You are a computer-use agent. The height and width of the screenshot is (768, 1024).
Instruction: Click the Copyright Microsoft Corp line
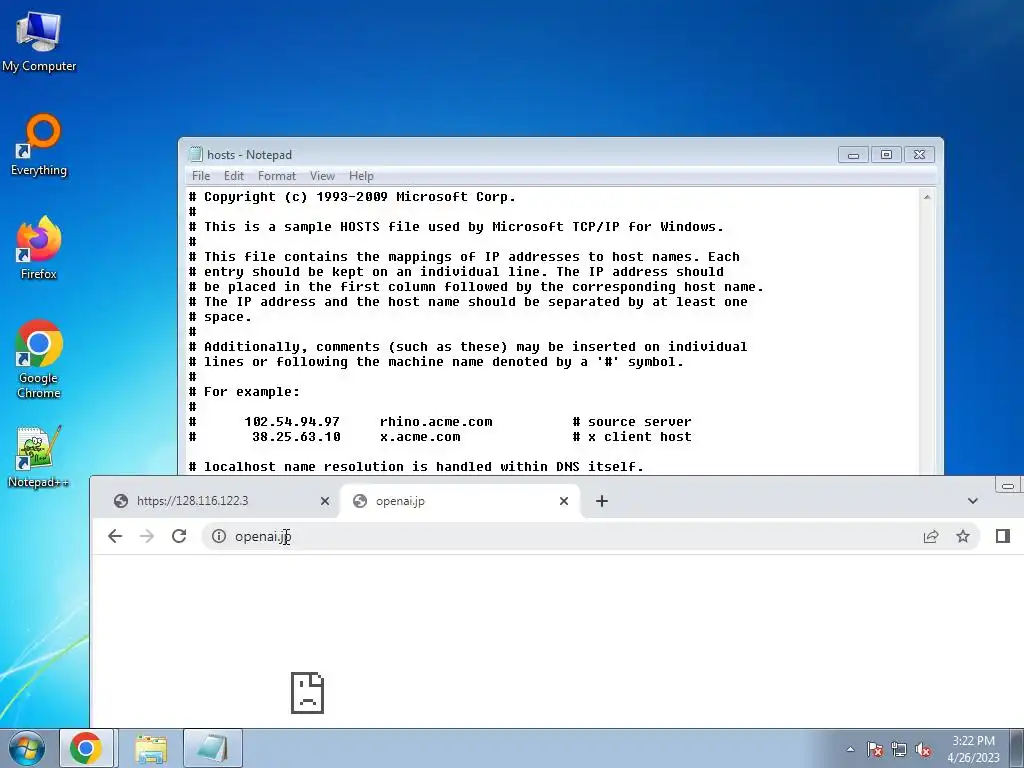tap(352, 197)
